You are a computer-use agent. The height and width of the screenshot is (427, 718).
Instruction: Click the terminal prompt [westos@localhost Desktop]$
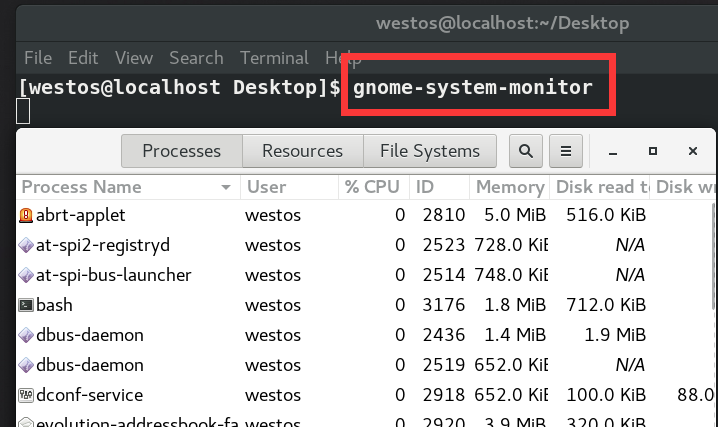point(180,87)
